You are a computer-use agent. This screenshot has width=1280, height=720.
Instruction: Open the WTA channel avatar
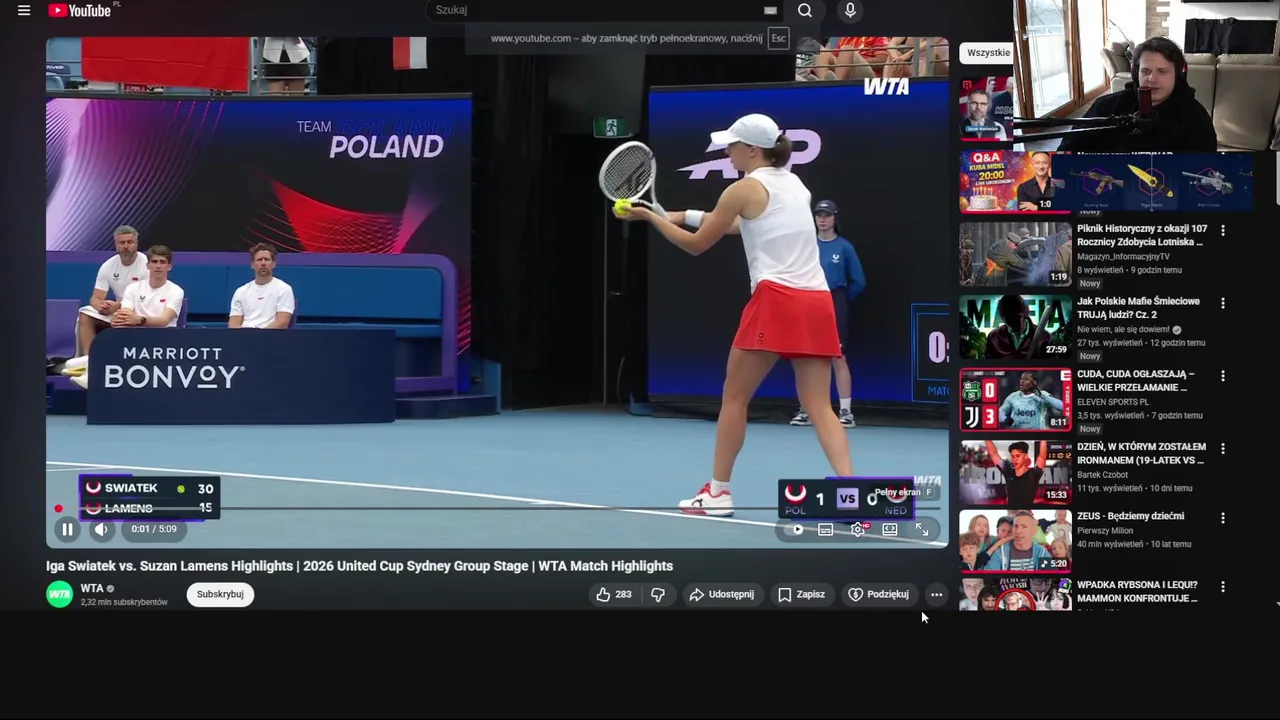(60, 594)
